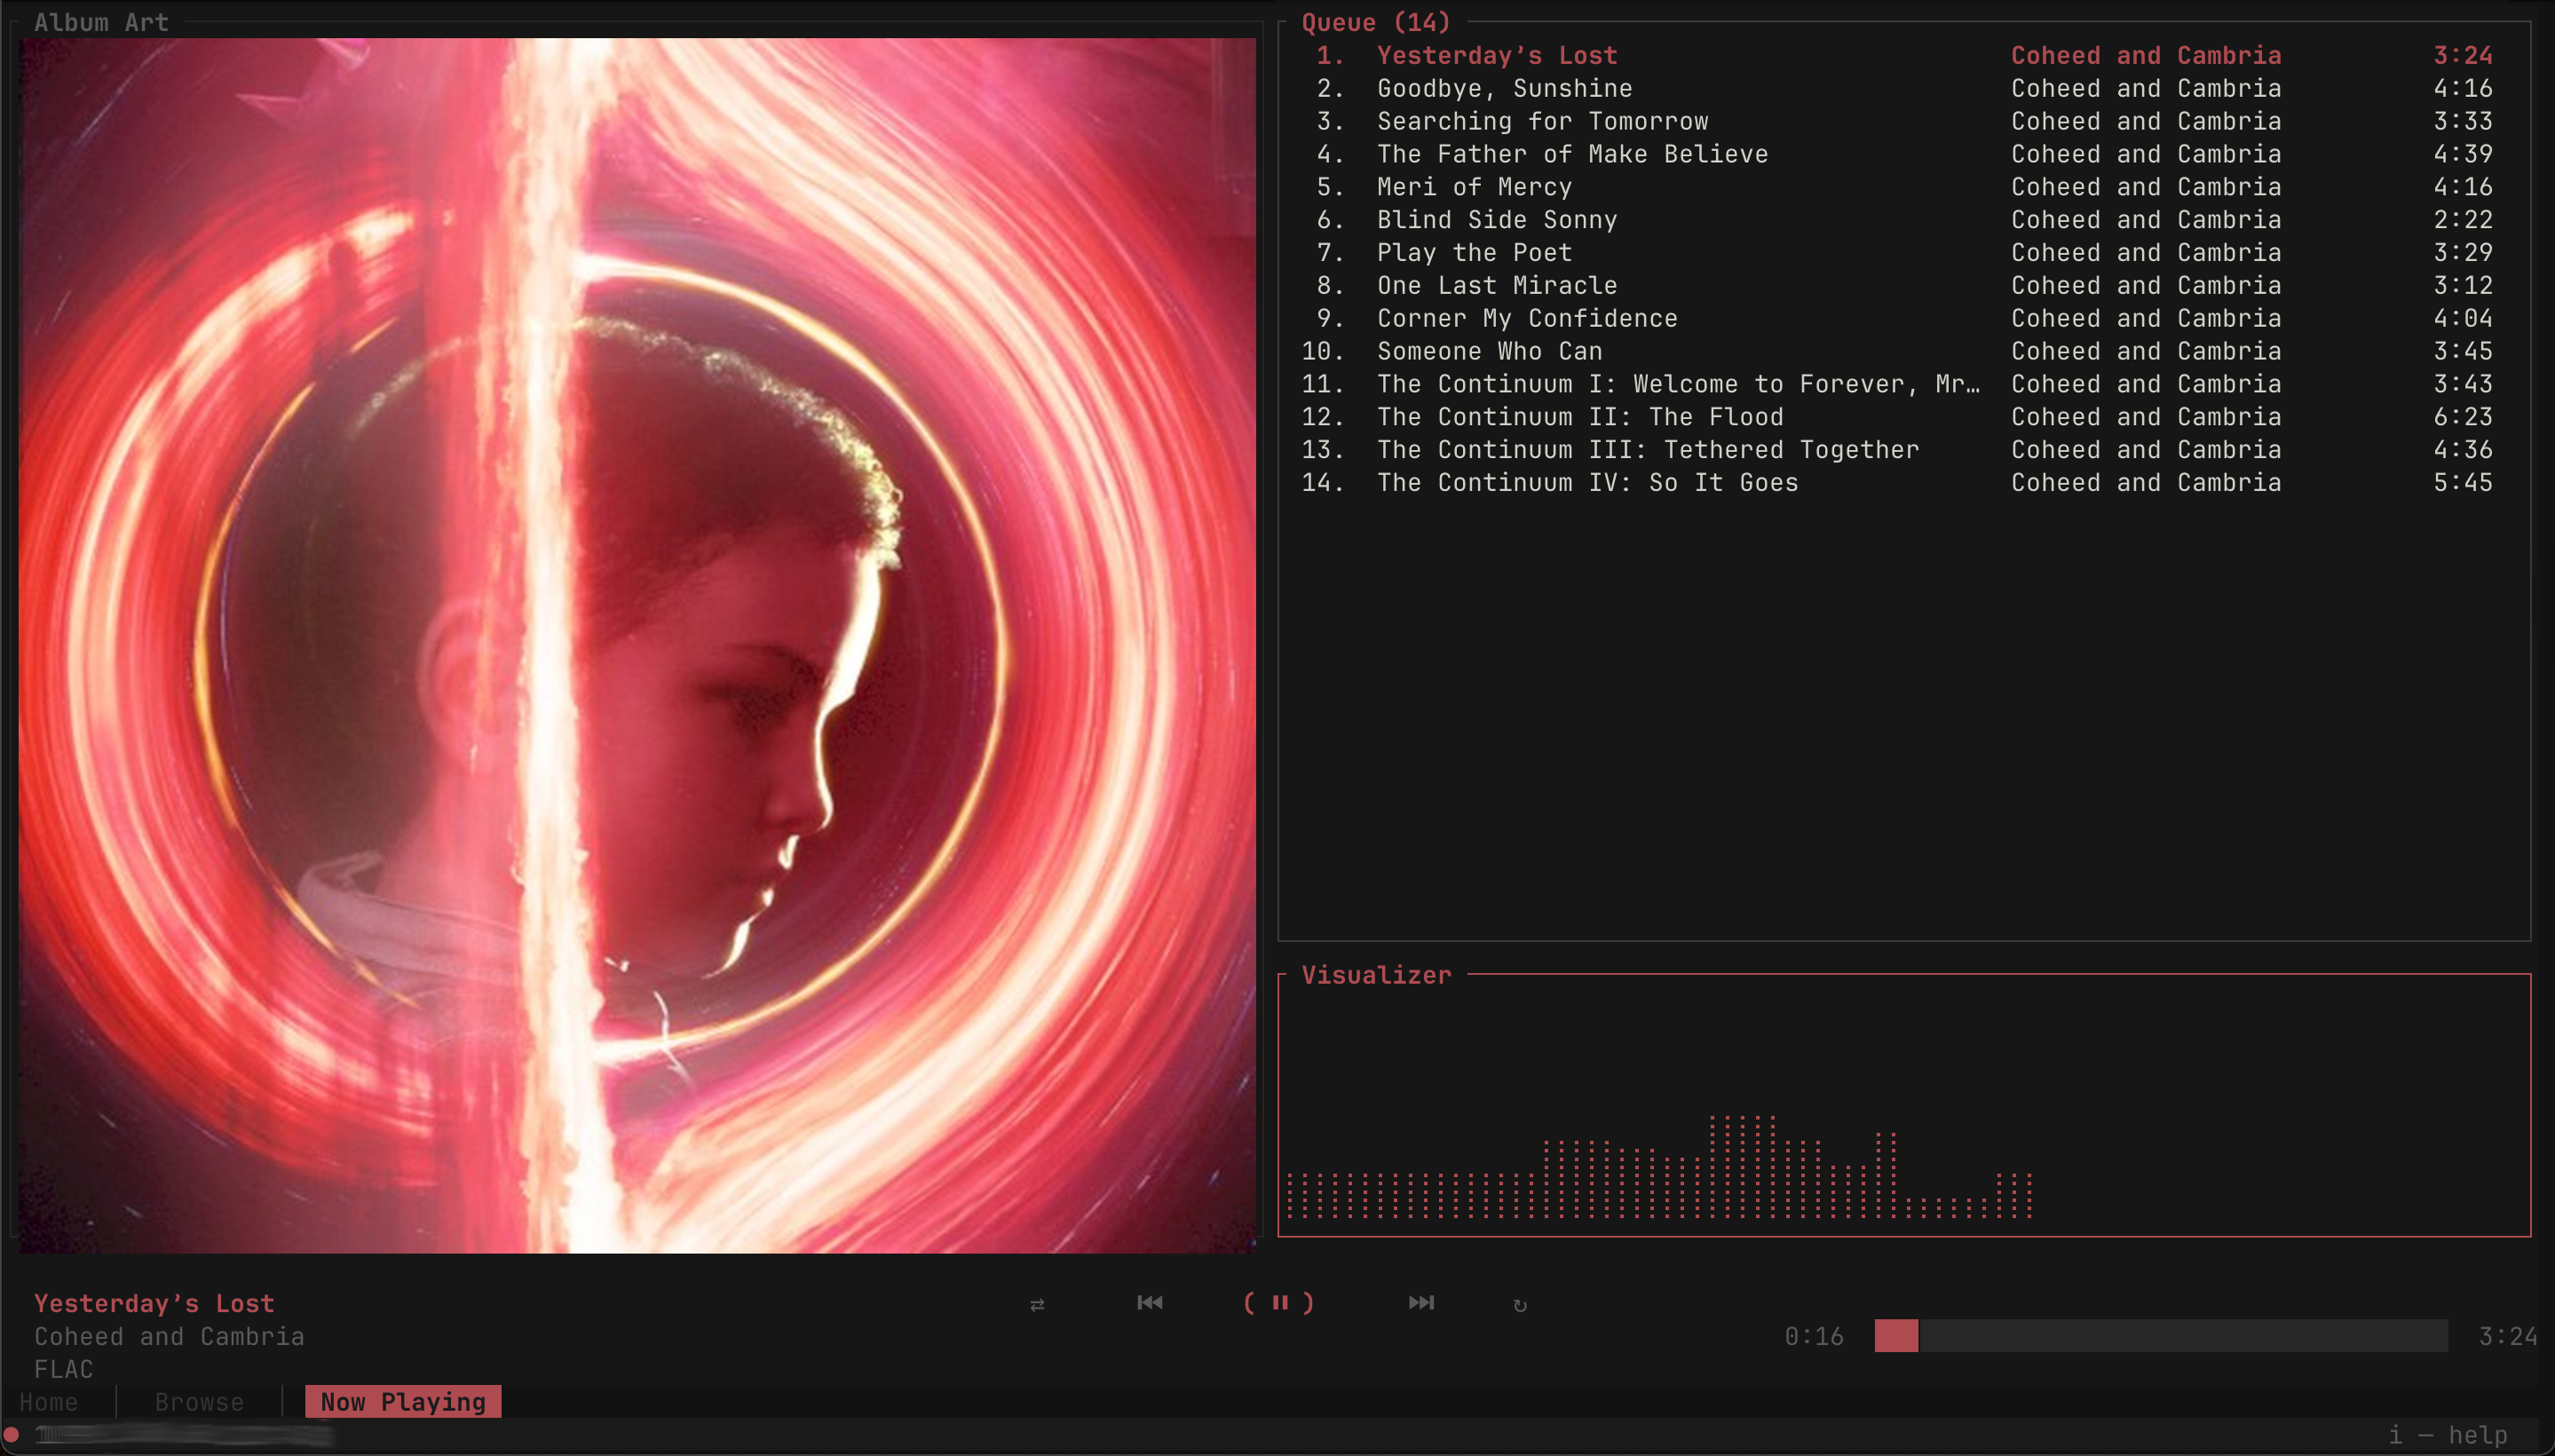Click now-playing title Yesterday's Lost at bottom
This screenshot has height=1456, width=2555.
click(x=154, y=1304)
